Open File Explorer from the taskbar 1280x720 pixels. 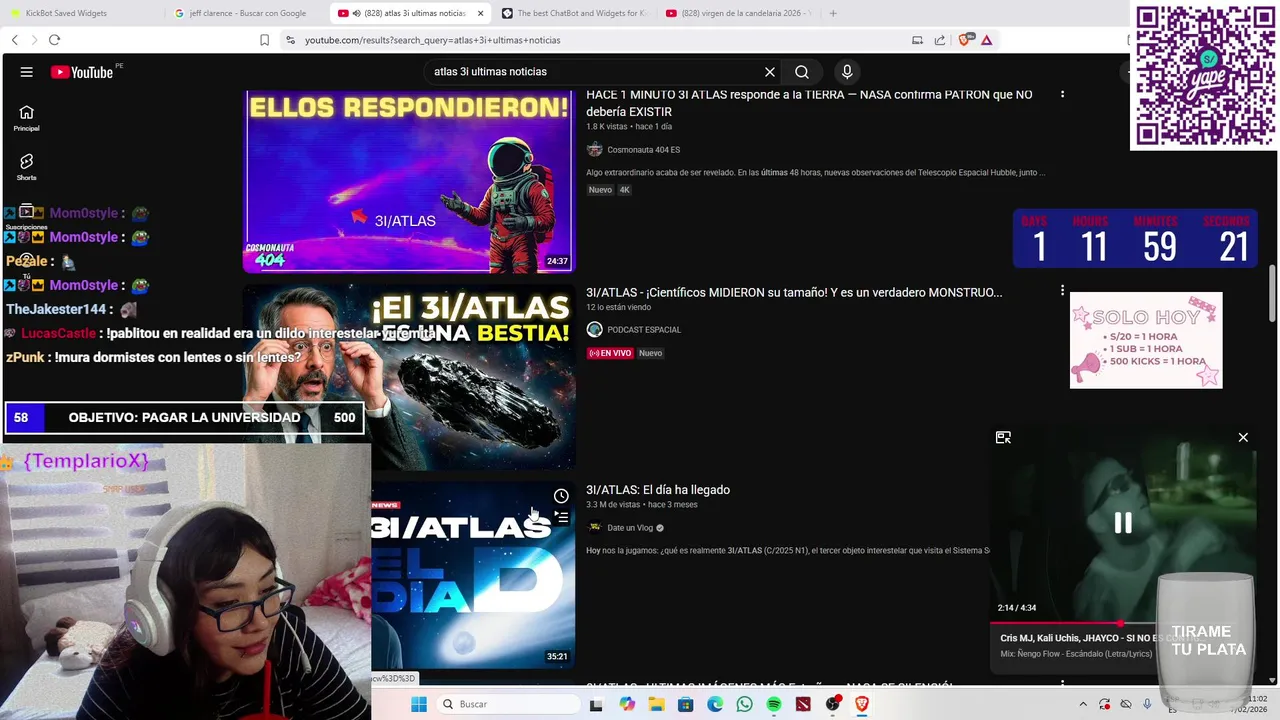(x=656, y=704)
